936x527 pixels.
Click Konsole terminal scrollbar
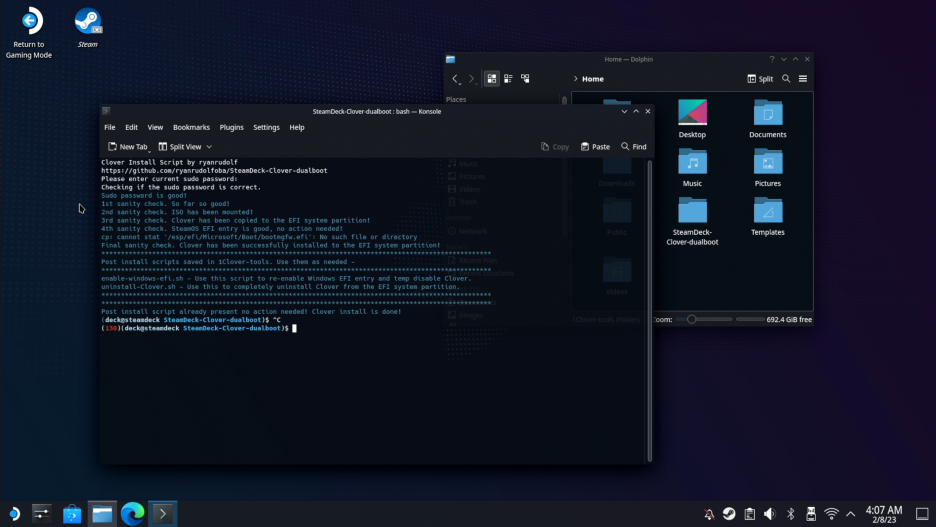click(649, 310)
